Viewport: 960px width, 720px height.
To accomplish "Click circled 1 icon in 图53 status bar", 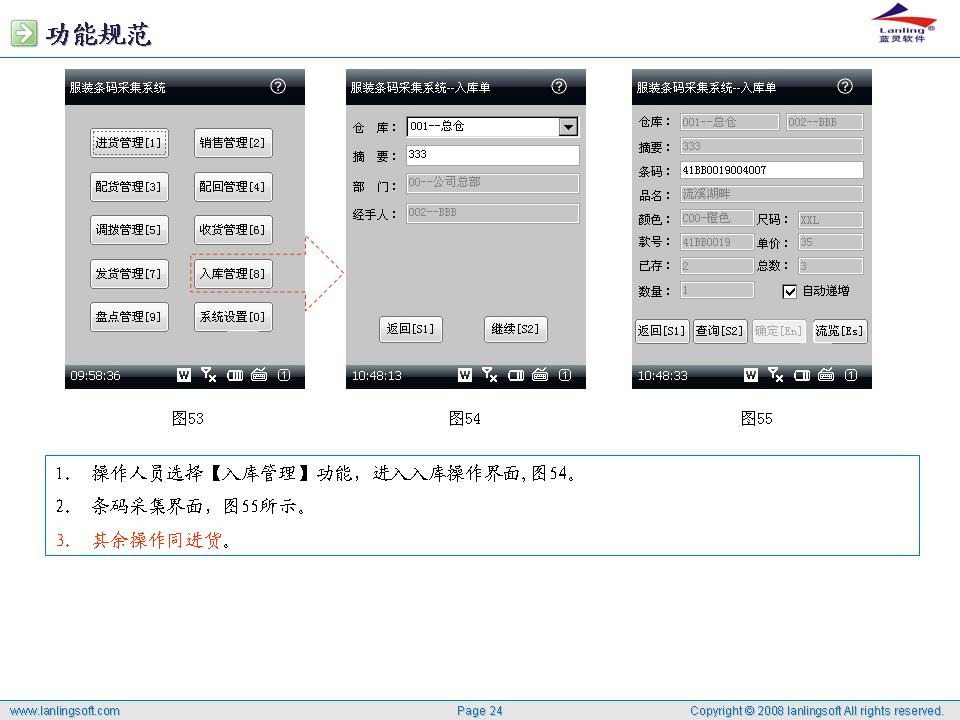I will (x=283, y=375).
